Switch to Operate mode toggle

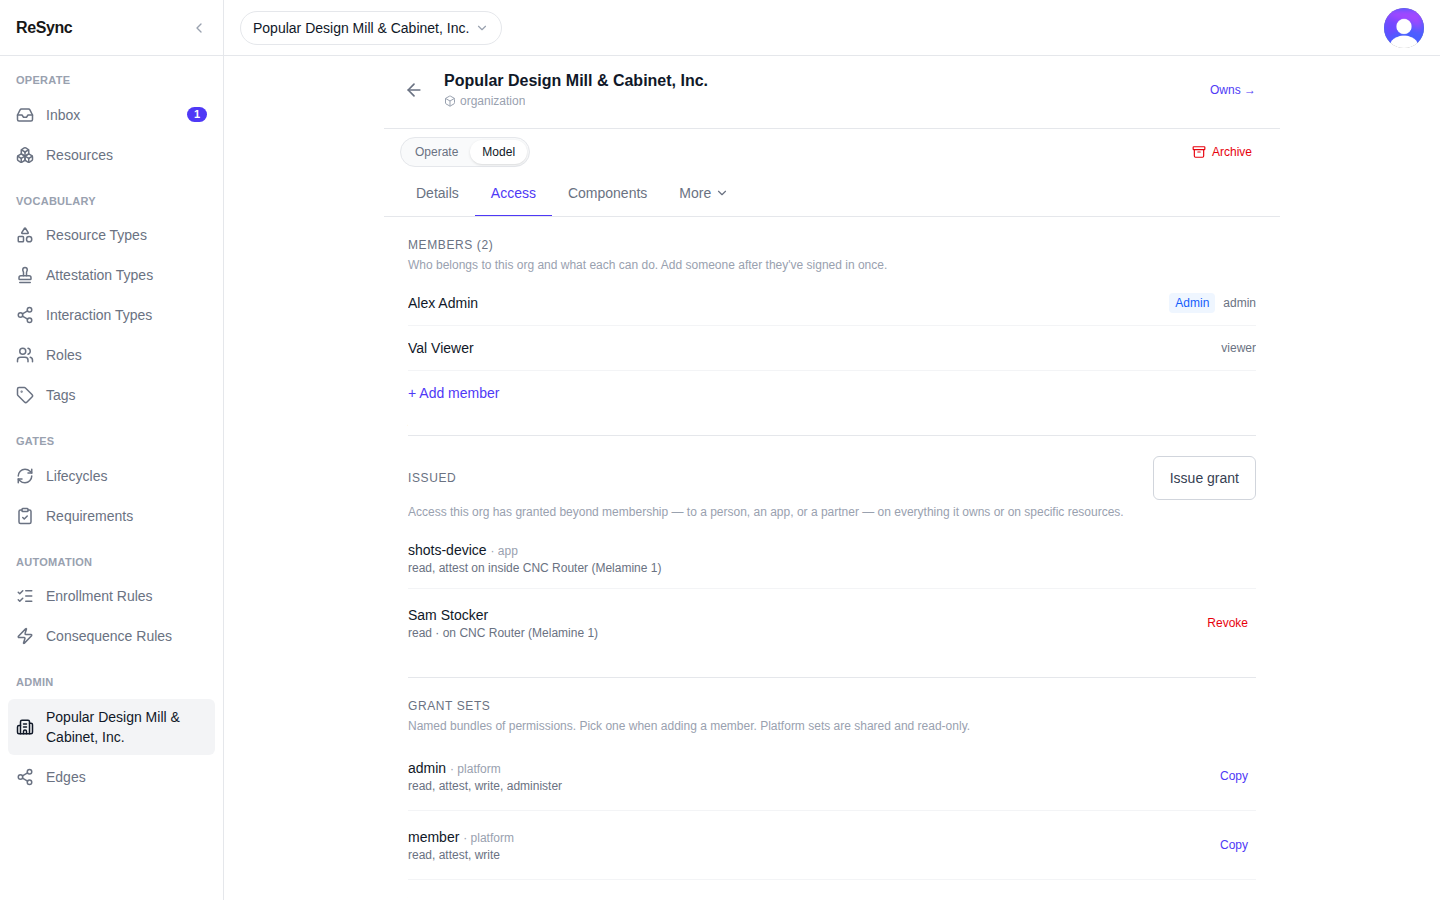(436, 152)
